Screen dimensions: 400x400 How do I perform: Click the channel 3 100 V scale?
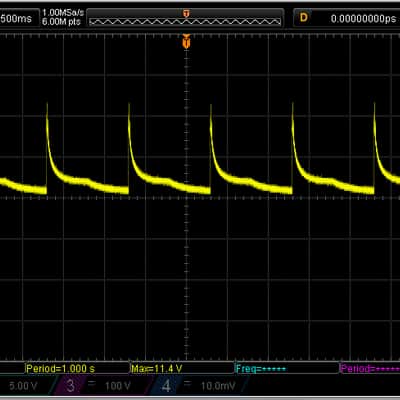118,386
